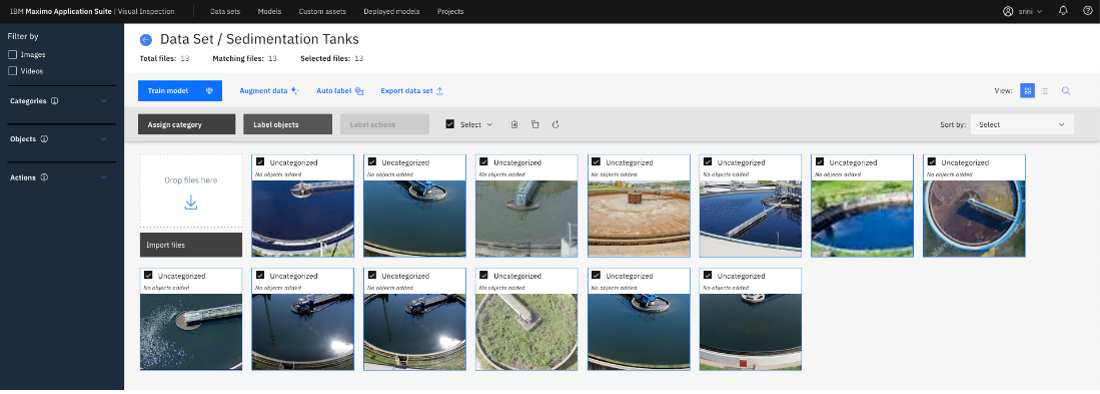Switch to list view icon
Viewport: 1100px width, 394px height.
(x=1045, y=90)
